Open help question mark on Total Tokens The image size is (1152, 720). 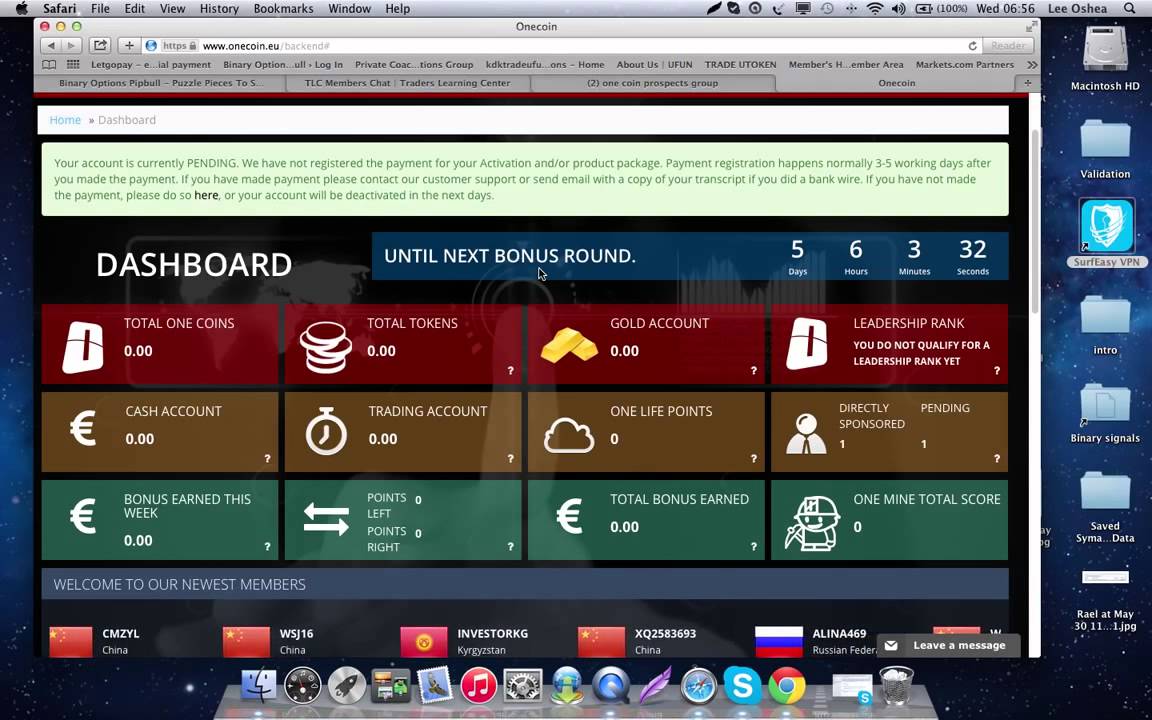[511, 370]
